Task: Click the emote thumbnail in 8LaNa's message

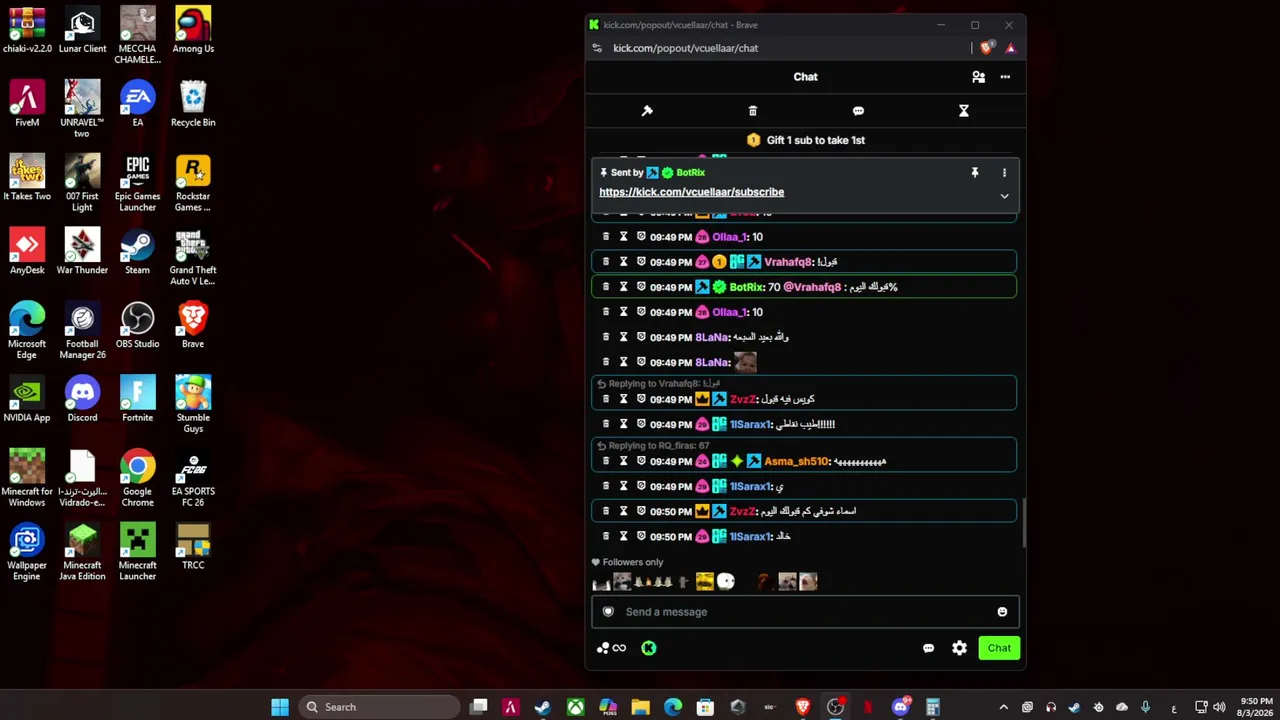Action: (x=745, y=362)
